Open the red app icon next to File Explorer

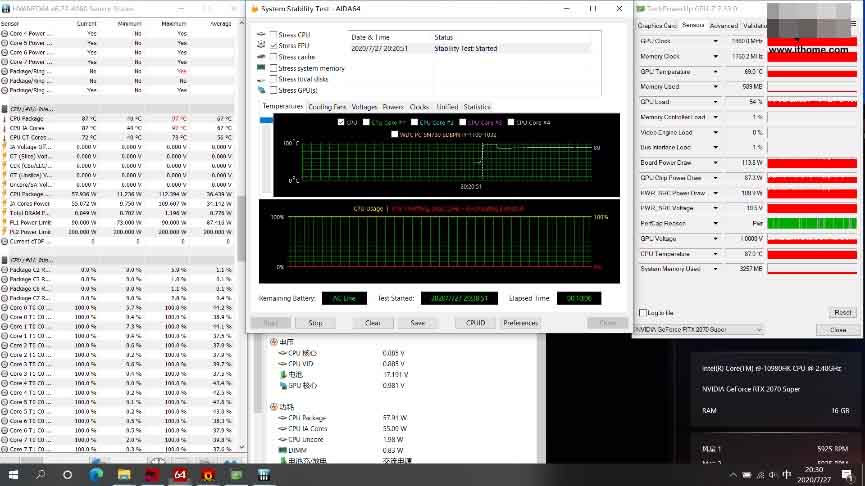[x=152, y=474]
